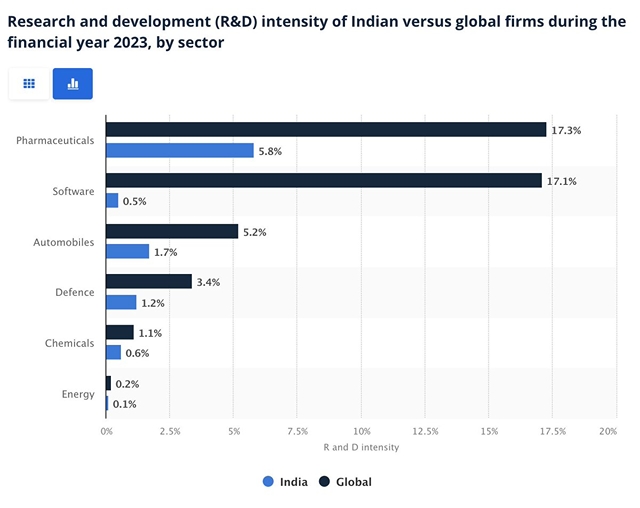Click the Chemicals sector label
640x508 pixels.
coord(69,343)
